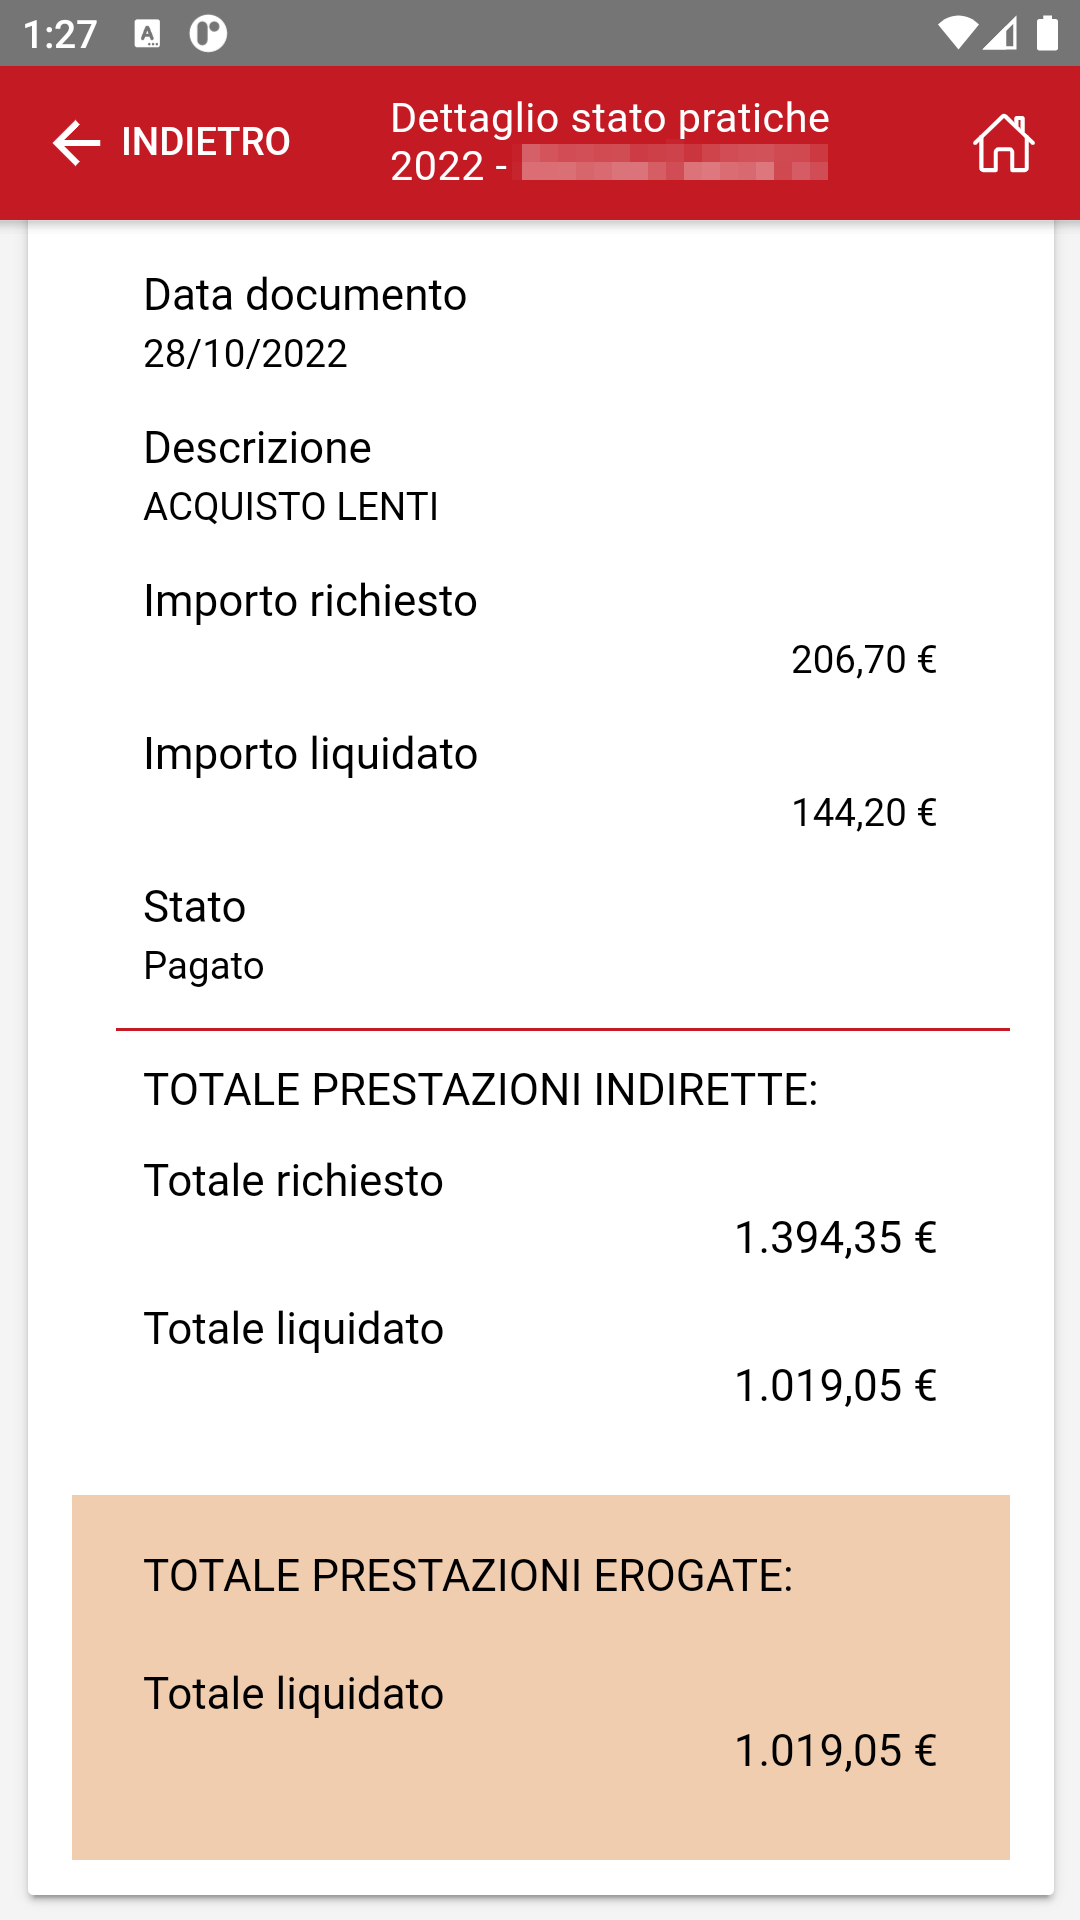Image resolution: width=1080 pixels, height=1920 pixels.
Task: Select the 144,20 € liquidated amount
Action: pos(863,813)
